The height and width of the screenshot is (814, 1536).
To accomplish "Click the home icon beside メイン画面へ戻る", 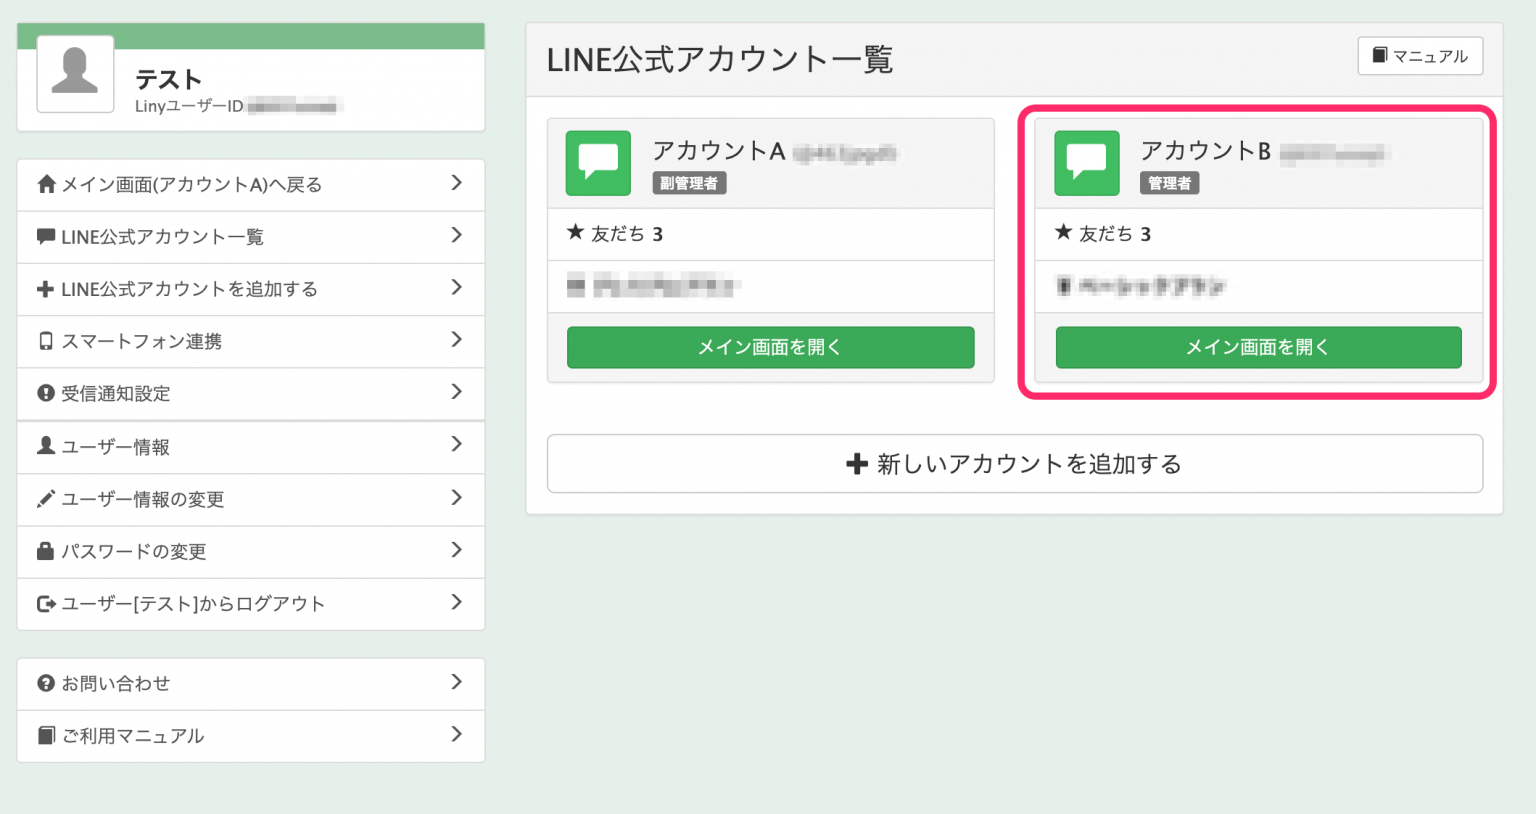I will [46, 184].
